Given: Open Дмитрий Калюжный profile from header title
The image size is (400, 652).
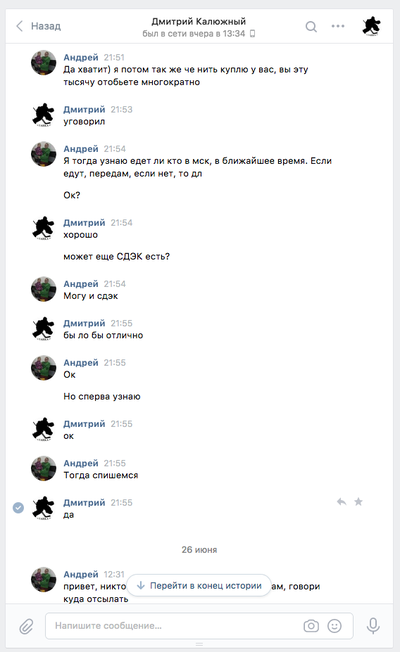Looking at the screenshot, I should [198, 21].
